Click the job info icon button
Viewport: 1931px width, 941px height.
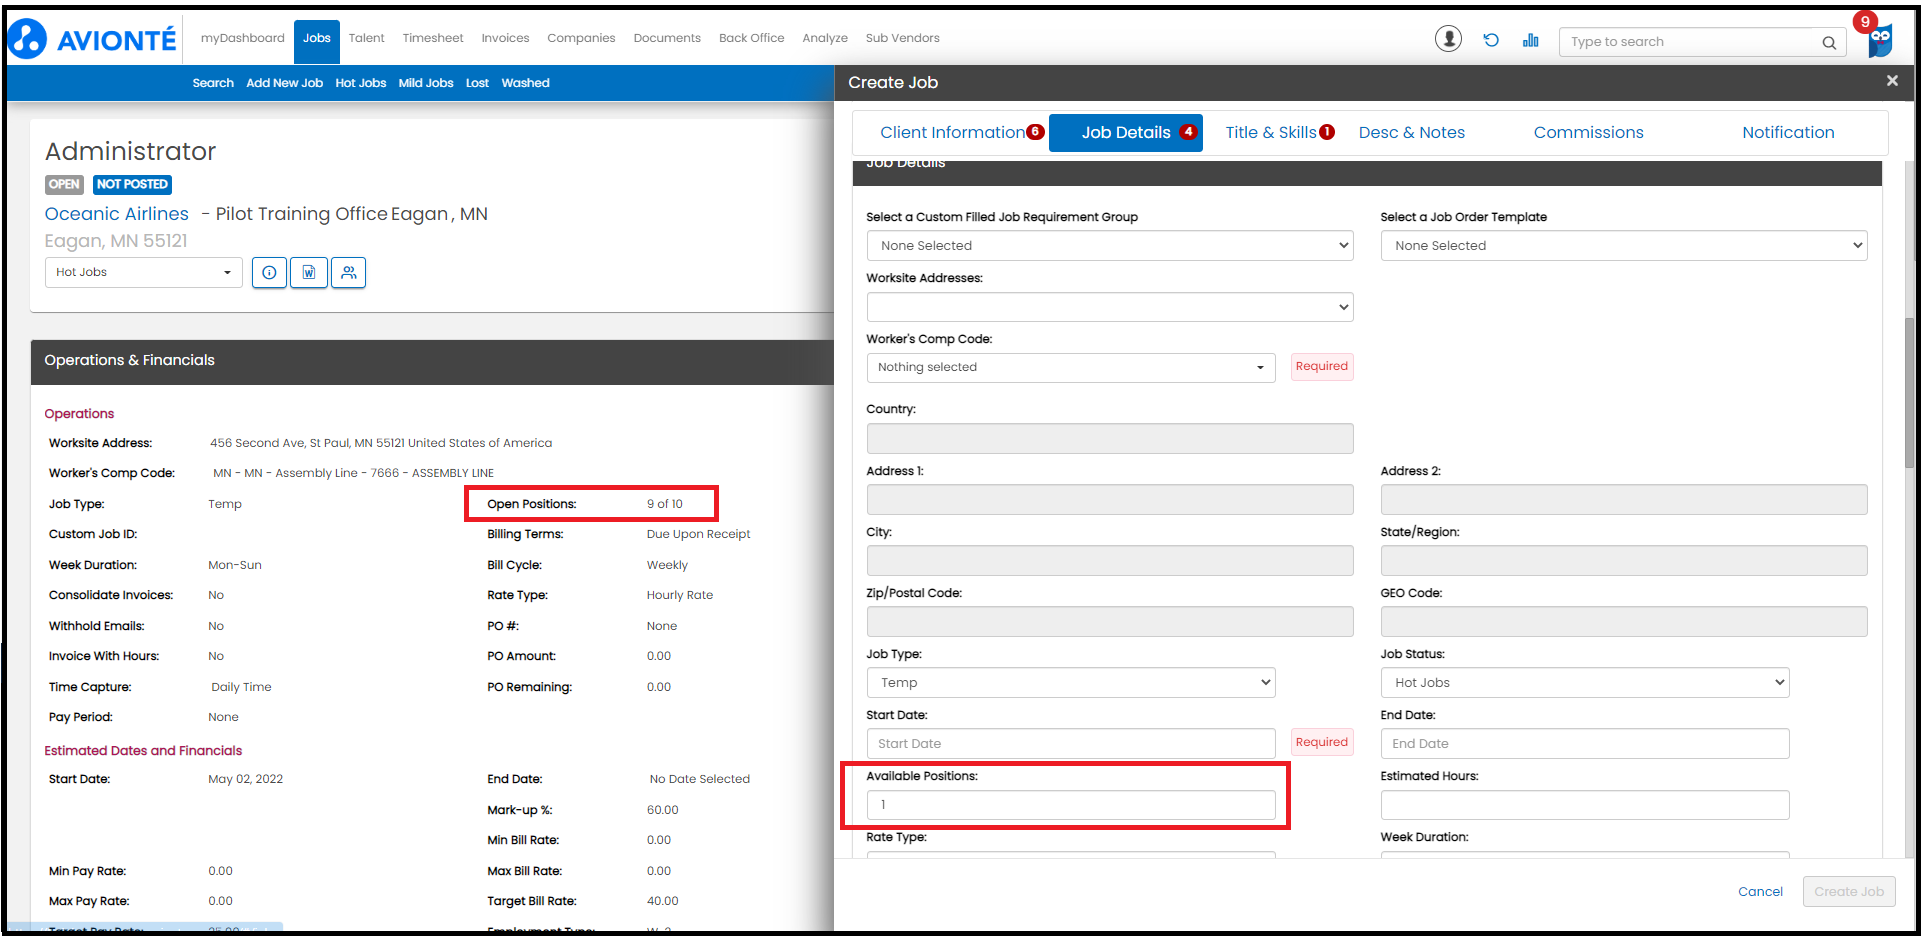click(269, 272)
